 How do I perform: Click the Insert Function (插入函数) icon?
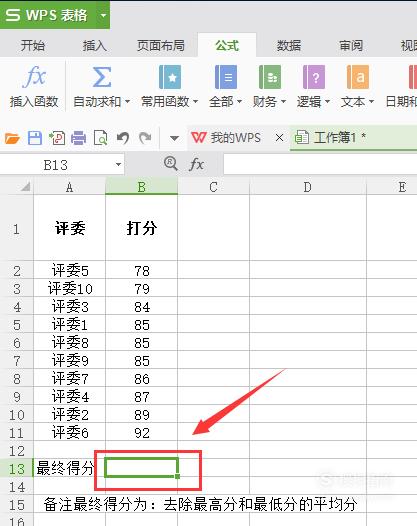coord(34,76)
